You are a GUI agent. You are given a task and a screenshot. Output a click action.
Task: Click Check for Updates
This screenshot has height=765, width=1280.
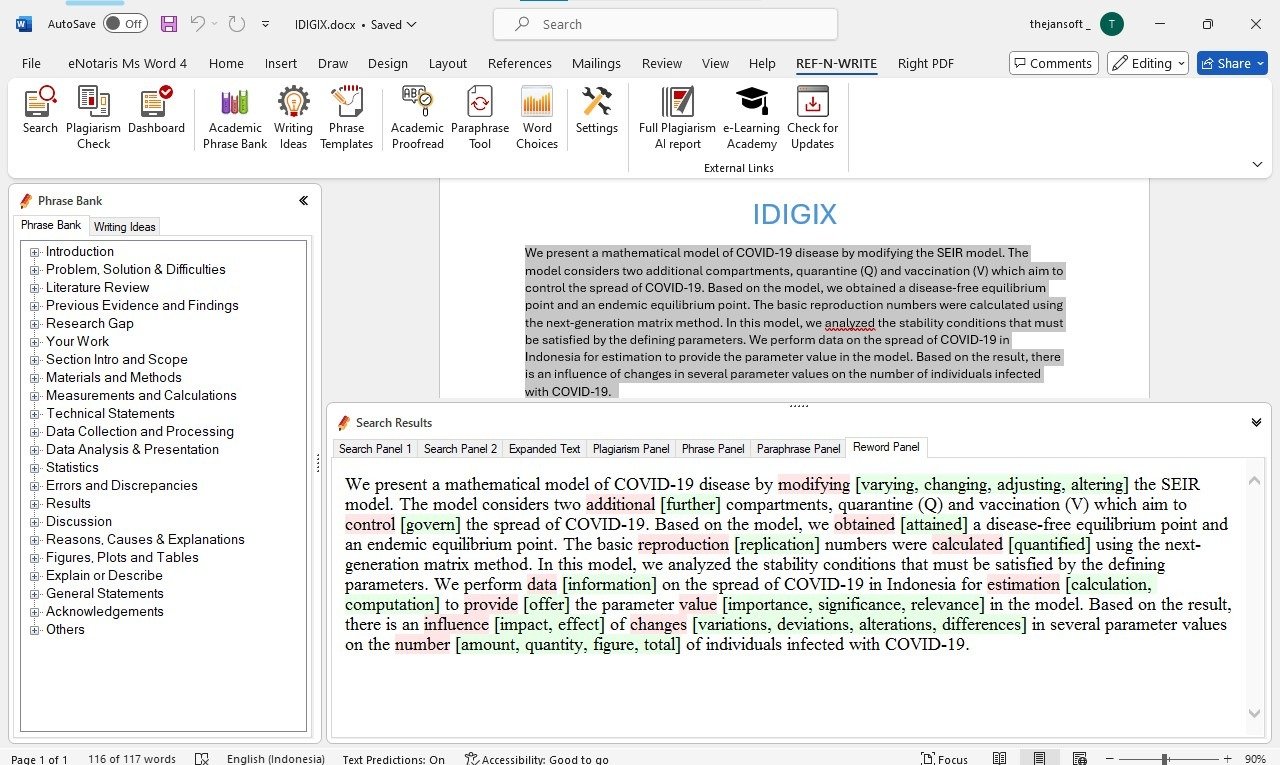pyautogui.click(x=812, y=118)
